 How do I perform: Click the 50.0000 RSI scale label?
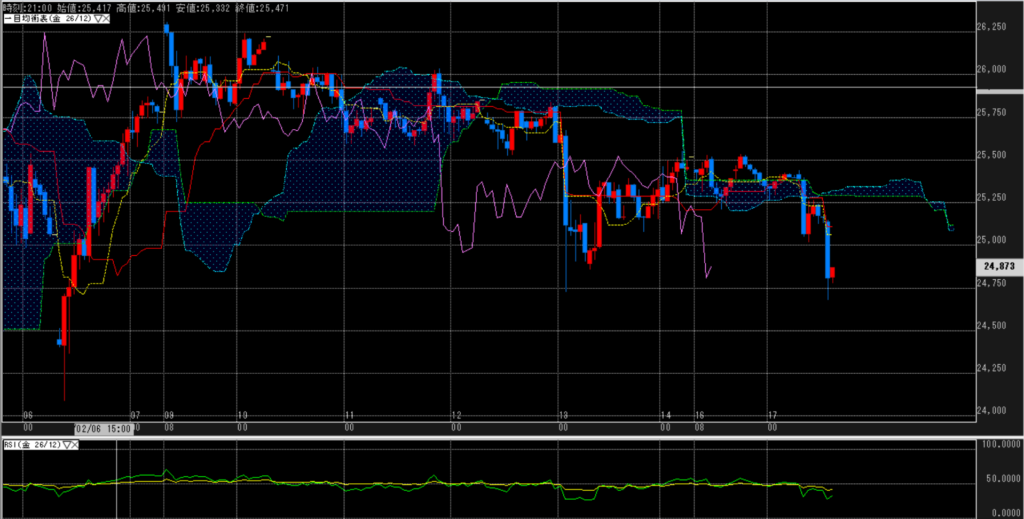tap(1000, 478)
